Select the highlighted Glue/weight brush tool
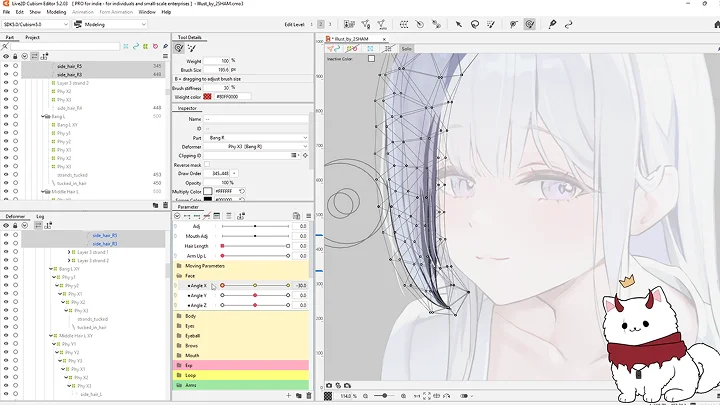 tap(529, 24)
